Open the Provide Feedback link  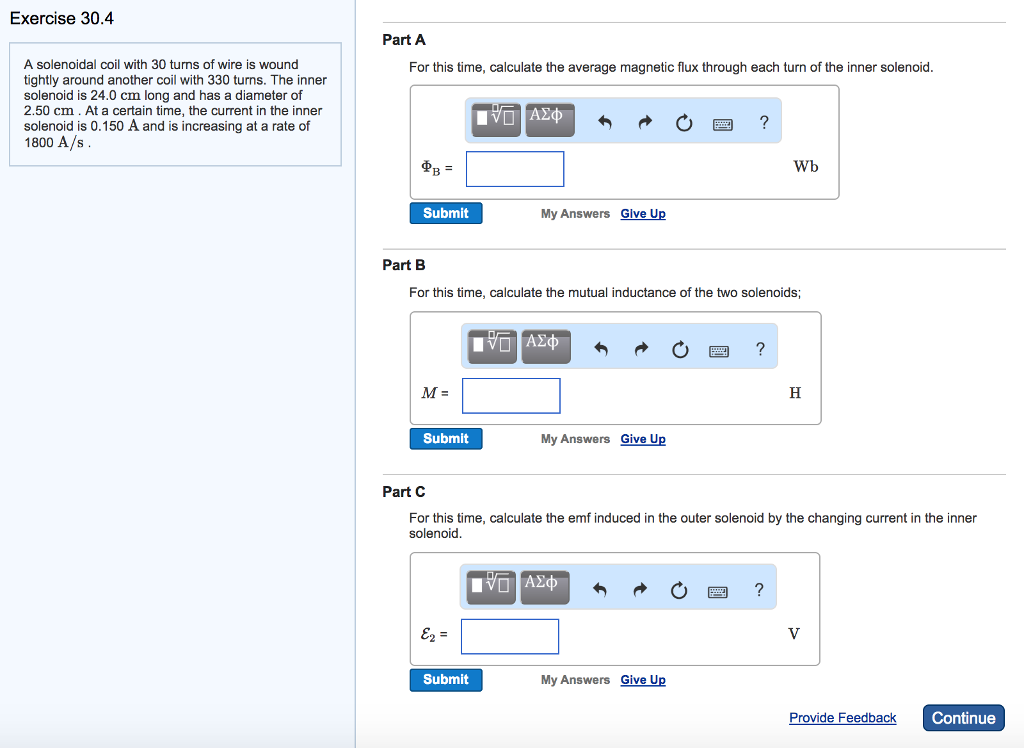pos(842,718)
